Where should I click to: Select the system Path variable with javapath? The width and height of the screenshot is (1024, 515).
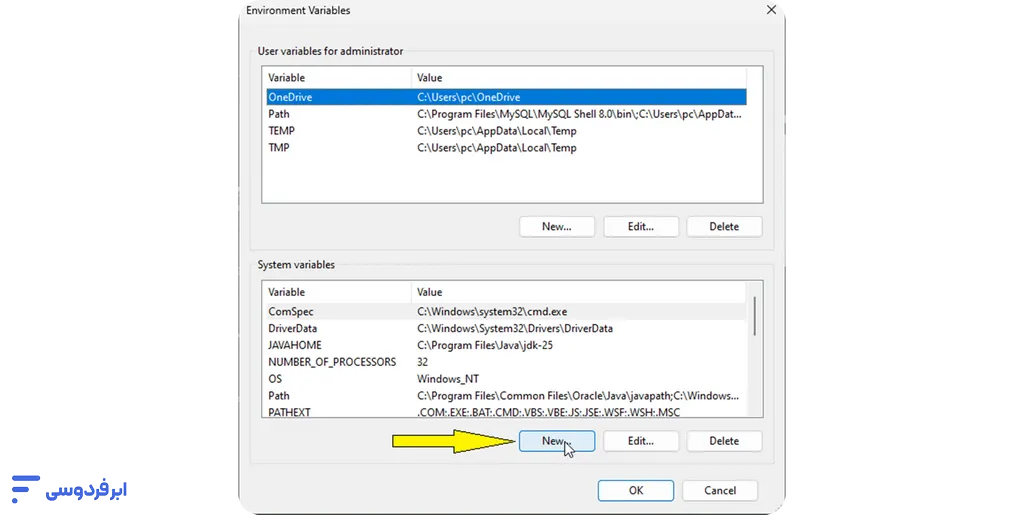tap(506, 396)
